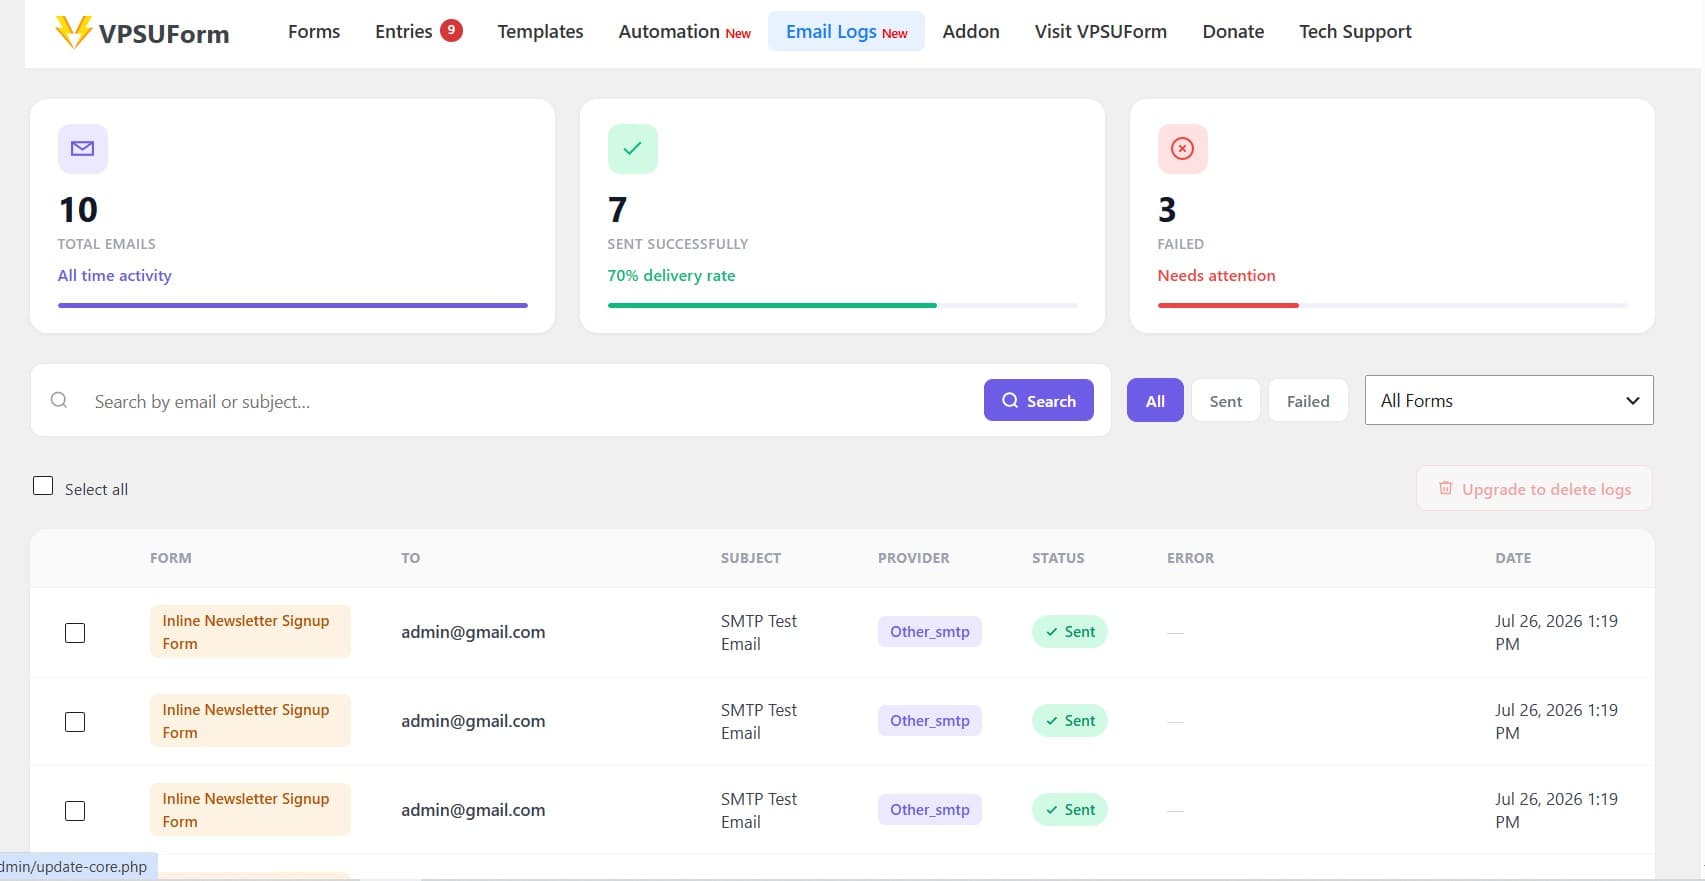Screen dimensions: 1705x881
Task: Follow the Visit VPSUForm link
Action: click(x=1100, y=32)
